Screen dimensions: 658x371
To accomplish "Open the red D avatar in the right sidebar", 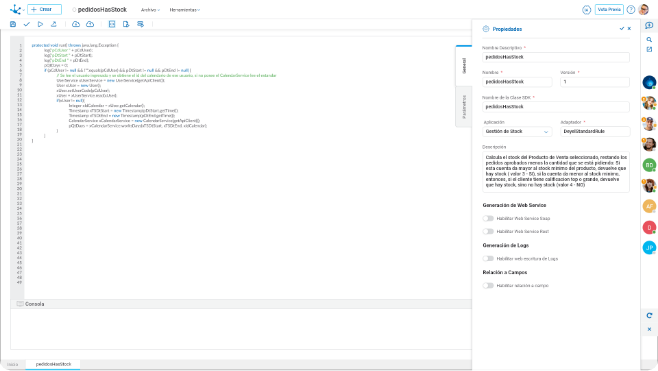I will (649, 227).
